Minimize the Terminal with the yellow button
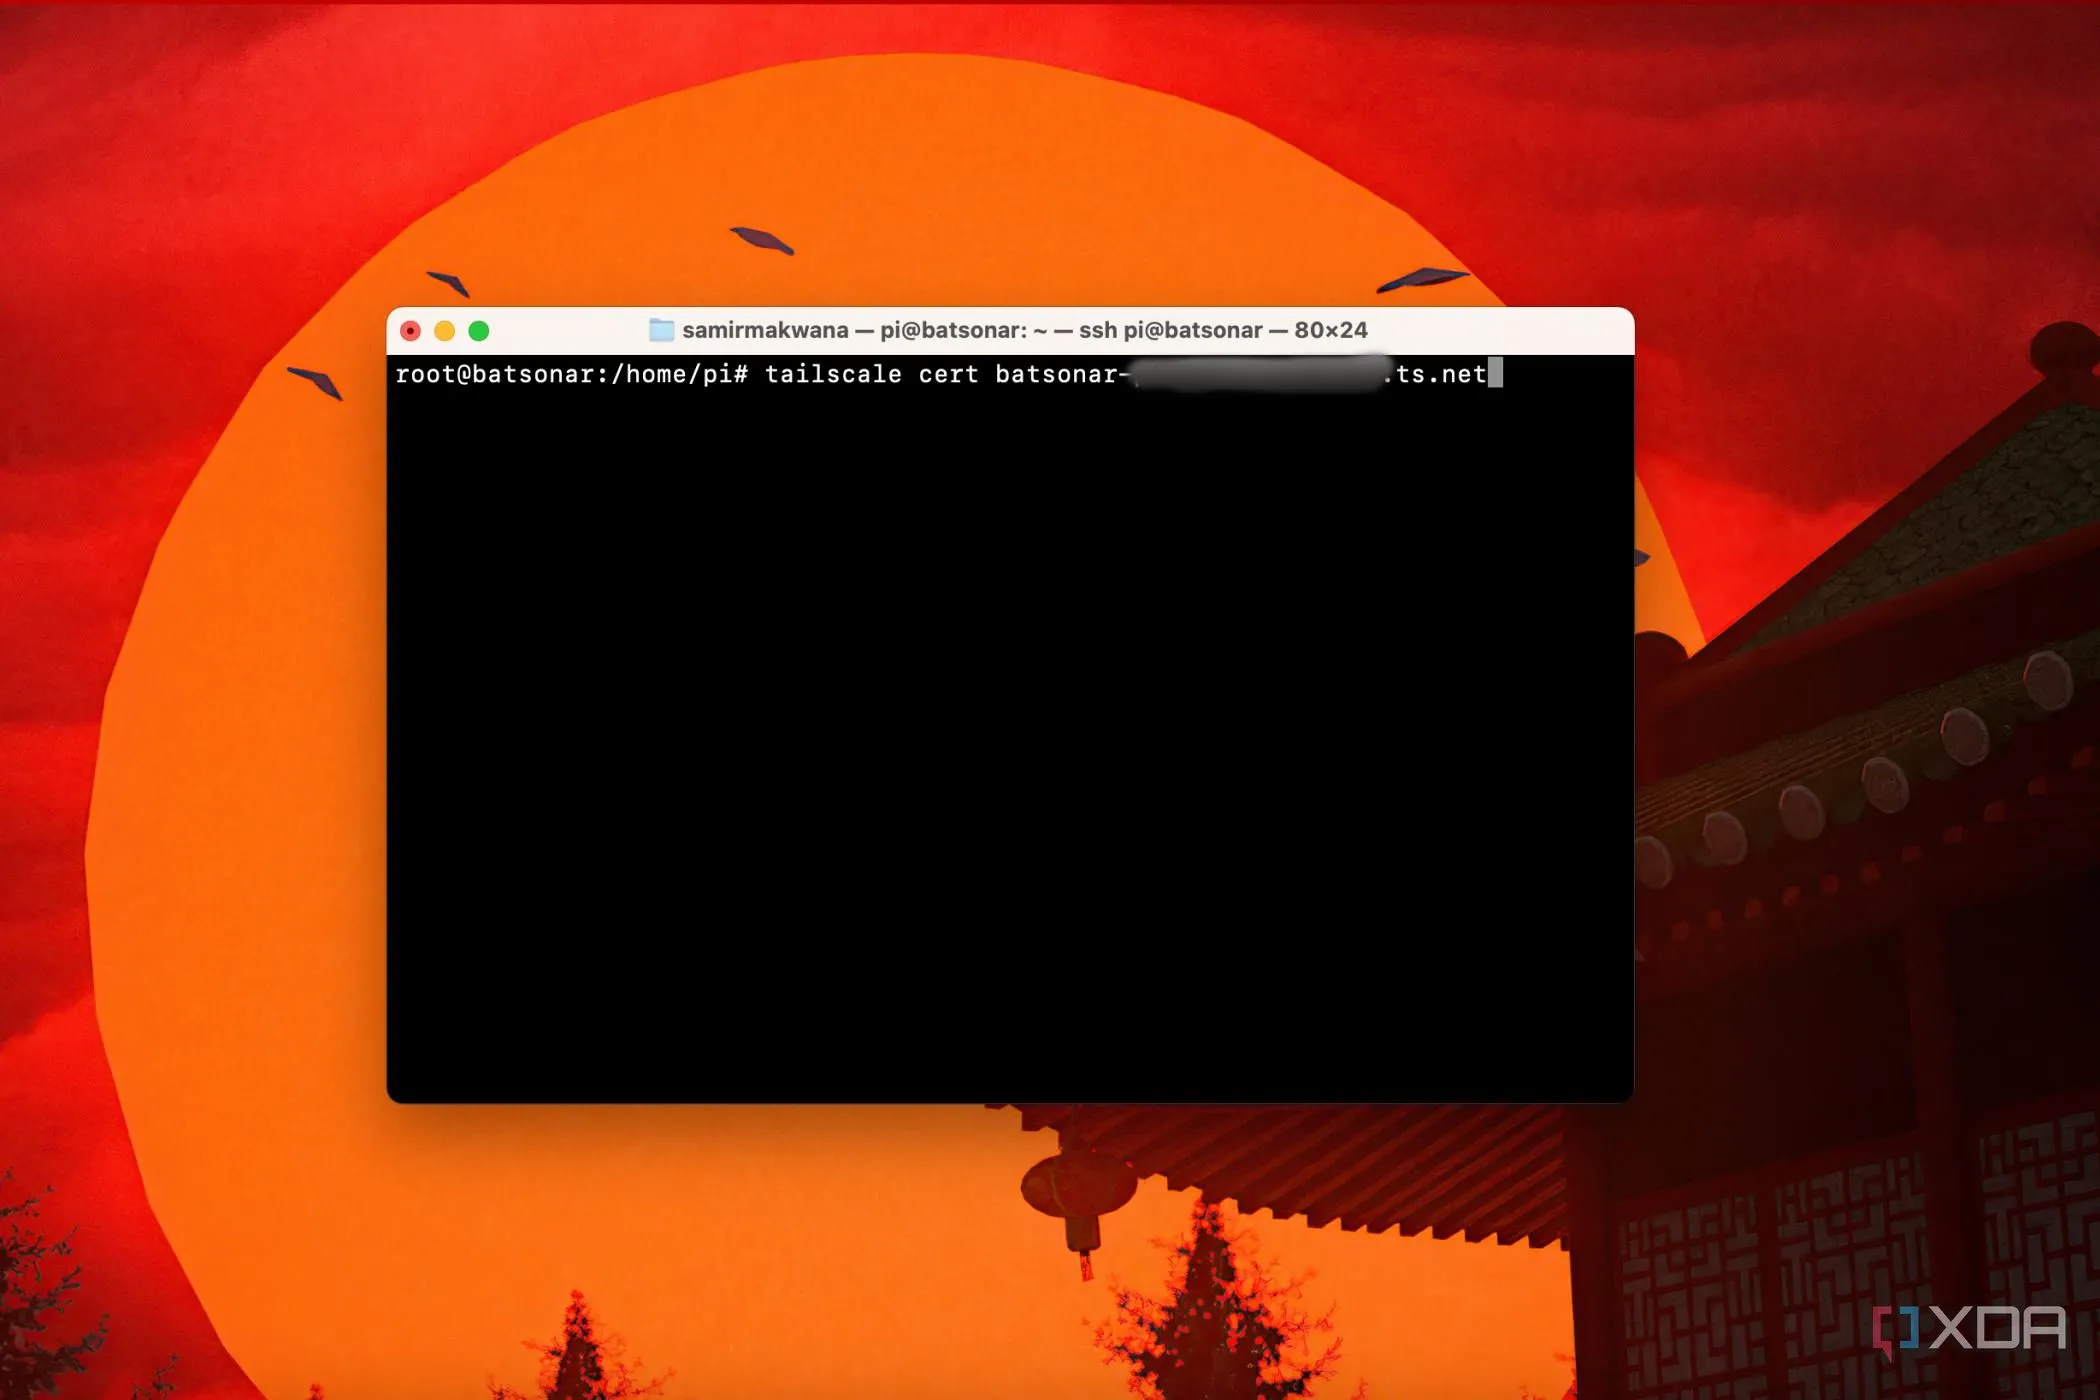The height and width of the screenshot is (1400, 2100). click(x=445, y=331)
